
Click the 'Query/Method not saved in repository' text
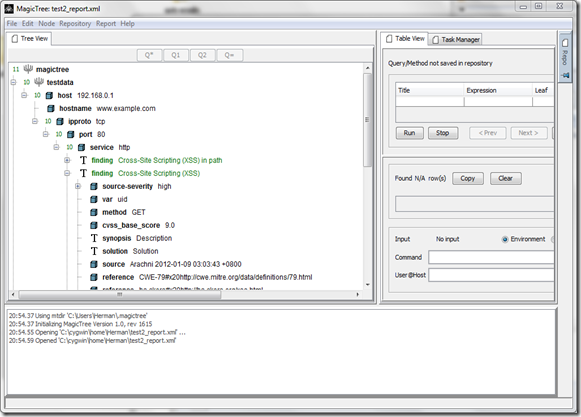coord(440,63)
